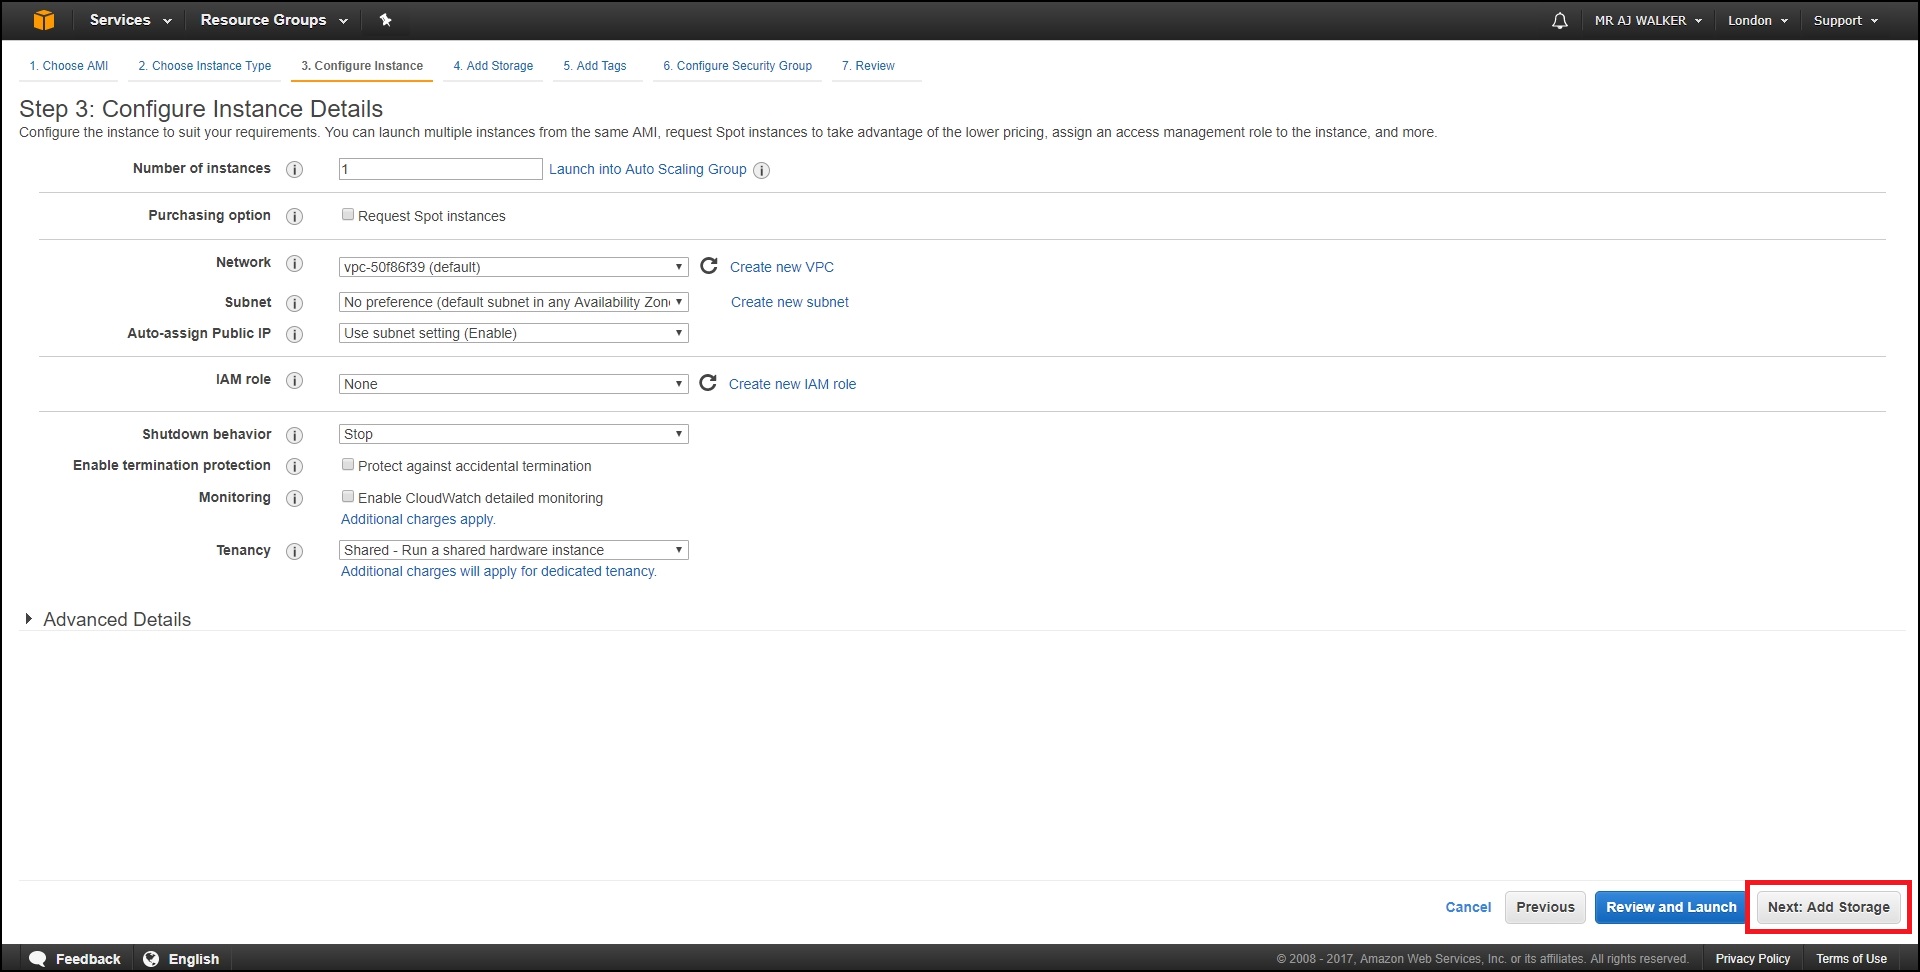Show info for IAM role

tap(294, 380)
